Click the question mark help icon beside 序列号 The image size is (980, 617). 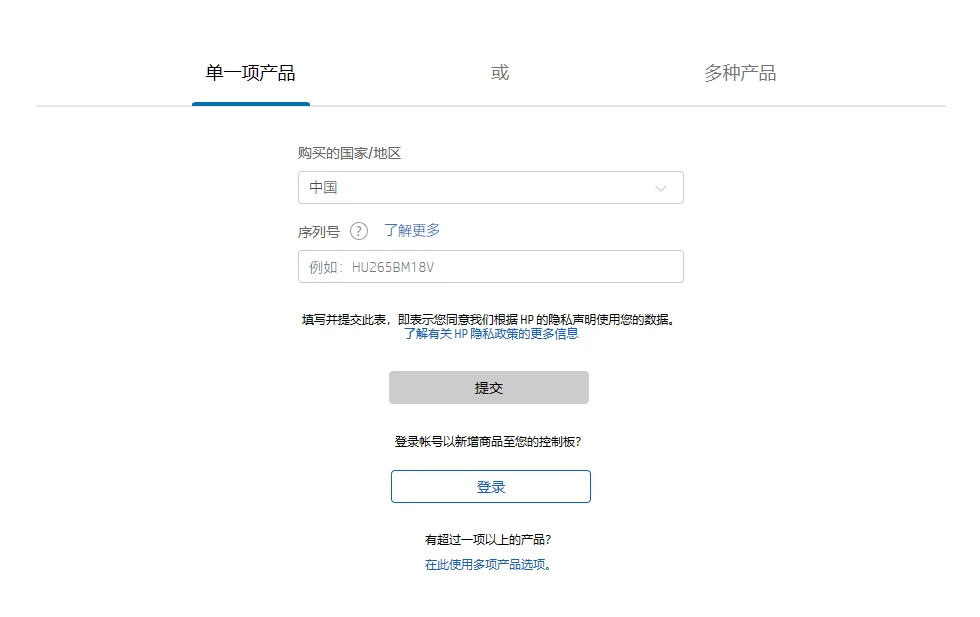coord(359,232)
